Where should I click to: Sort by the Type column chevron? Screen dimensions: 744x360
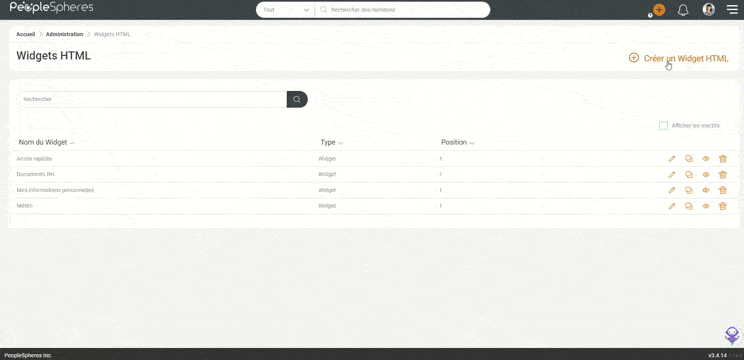click(341, 143)
